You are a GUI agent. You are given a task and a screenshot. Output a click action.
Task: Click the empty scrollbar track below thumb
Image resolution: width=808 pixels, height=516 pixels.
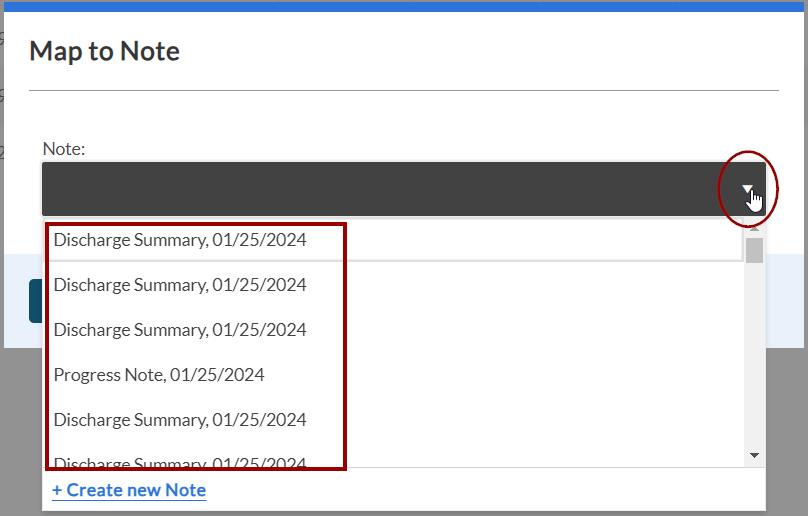click(754, 360)
